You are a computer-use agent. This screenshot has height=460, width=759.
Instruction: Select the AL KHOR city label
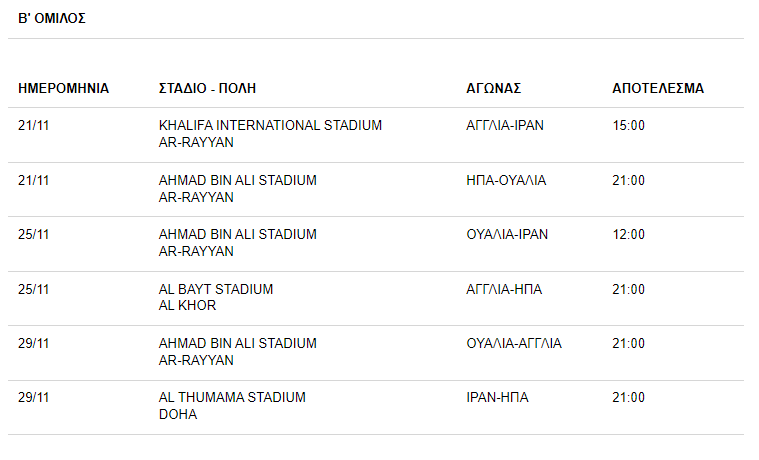[x=187, y=306]
